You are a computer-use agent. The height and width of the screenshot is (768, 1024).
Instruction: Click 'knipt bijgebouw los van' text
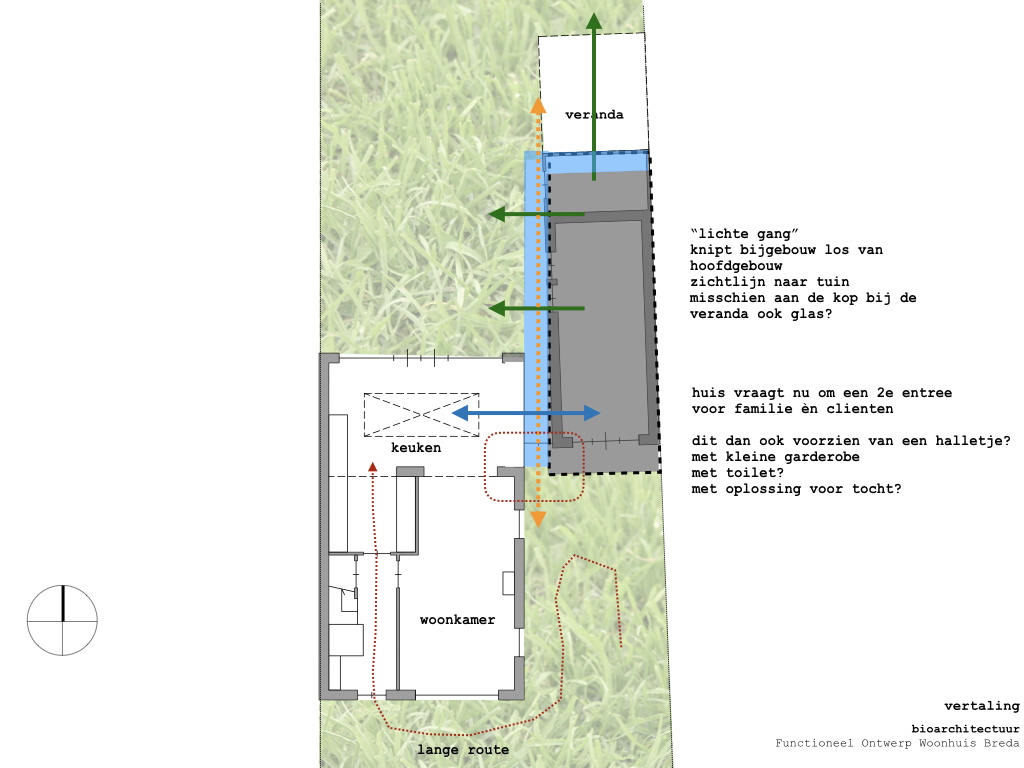point(786,249)
